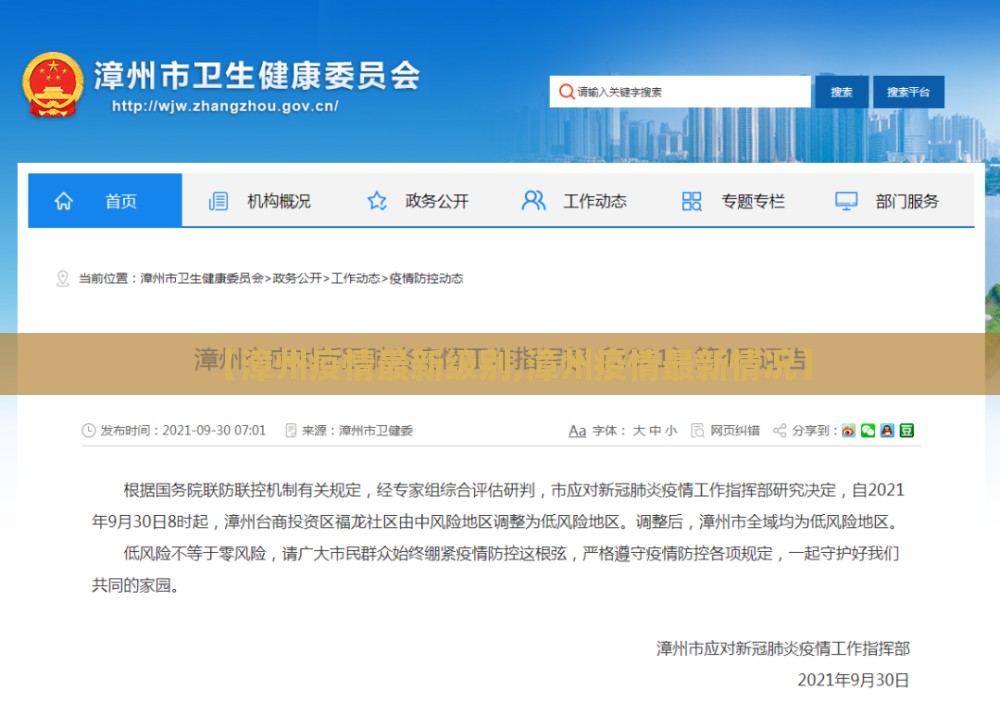This screenshot has height=728, width=1000.
Task: Share to QQ icon
Action: click(x=887, y=430)
